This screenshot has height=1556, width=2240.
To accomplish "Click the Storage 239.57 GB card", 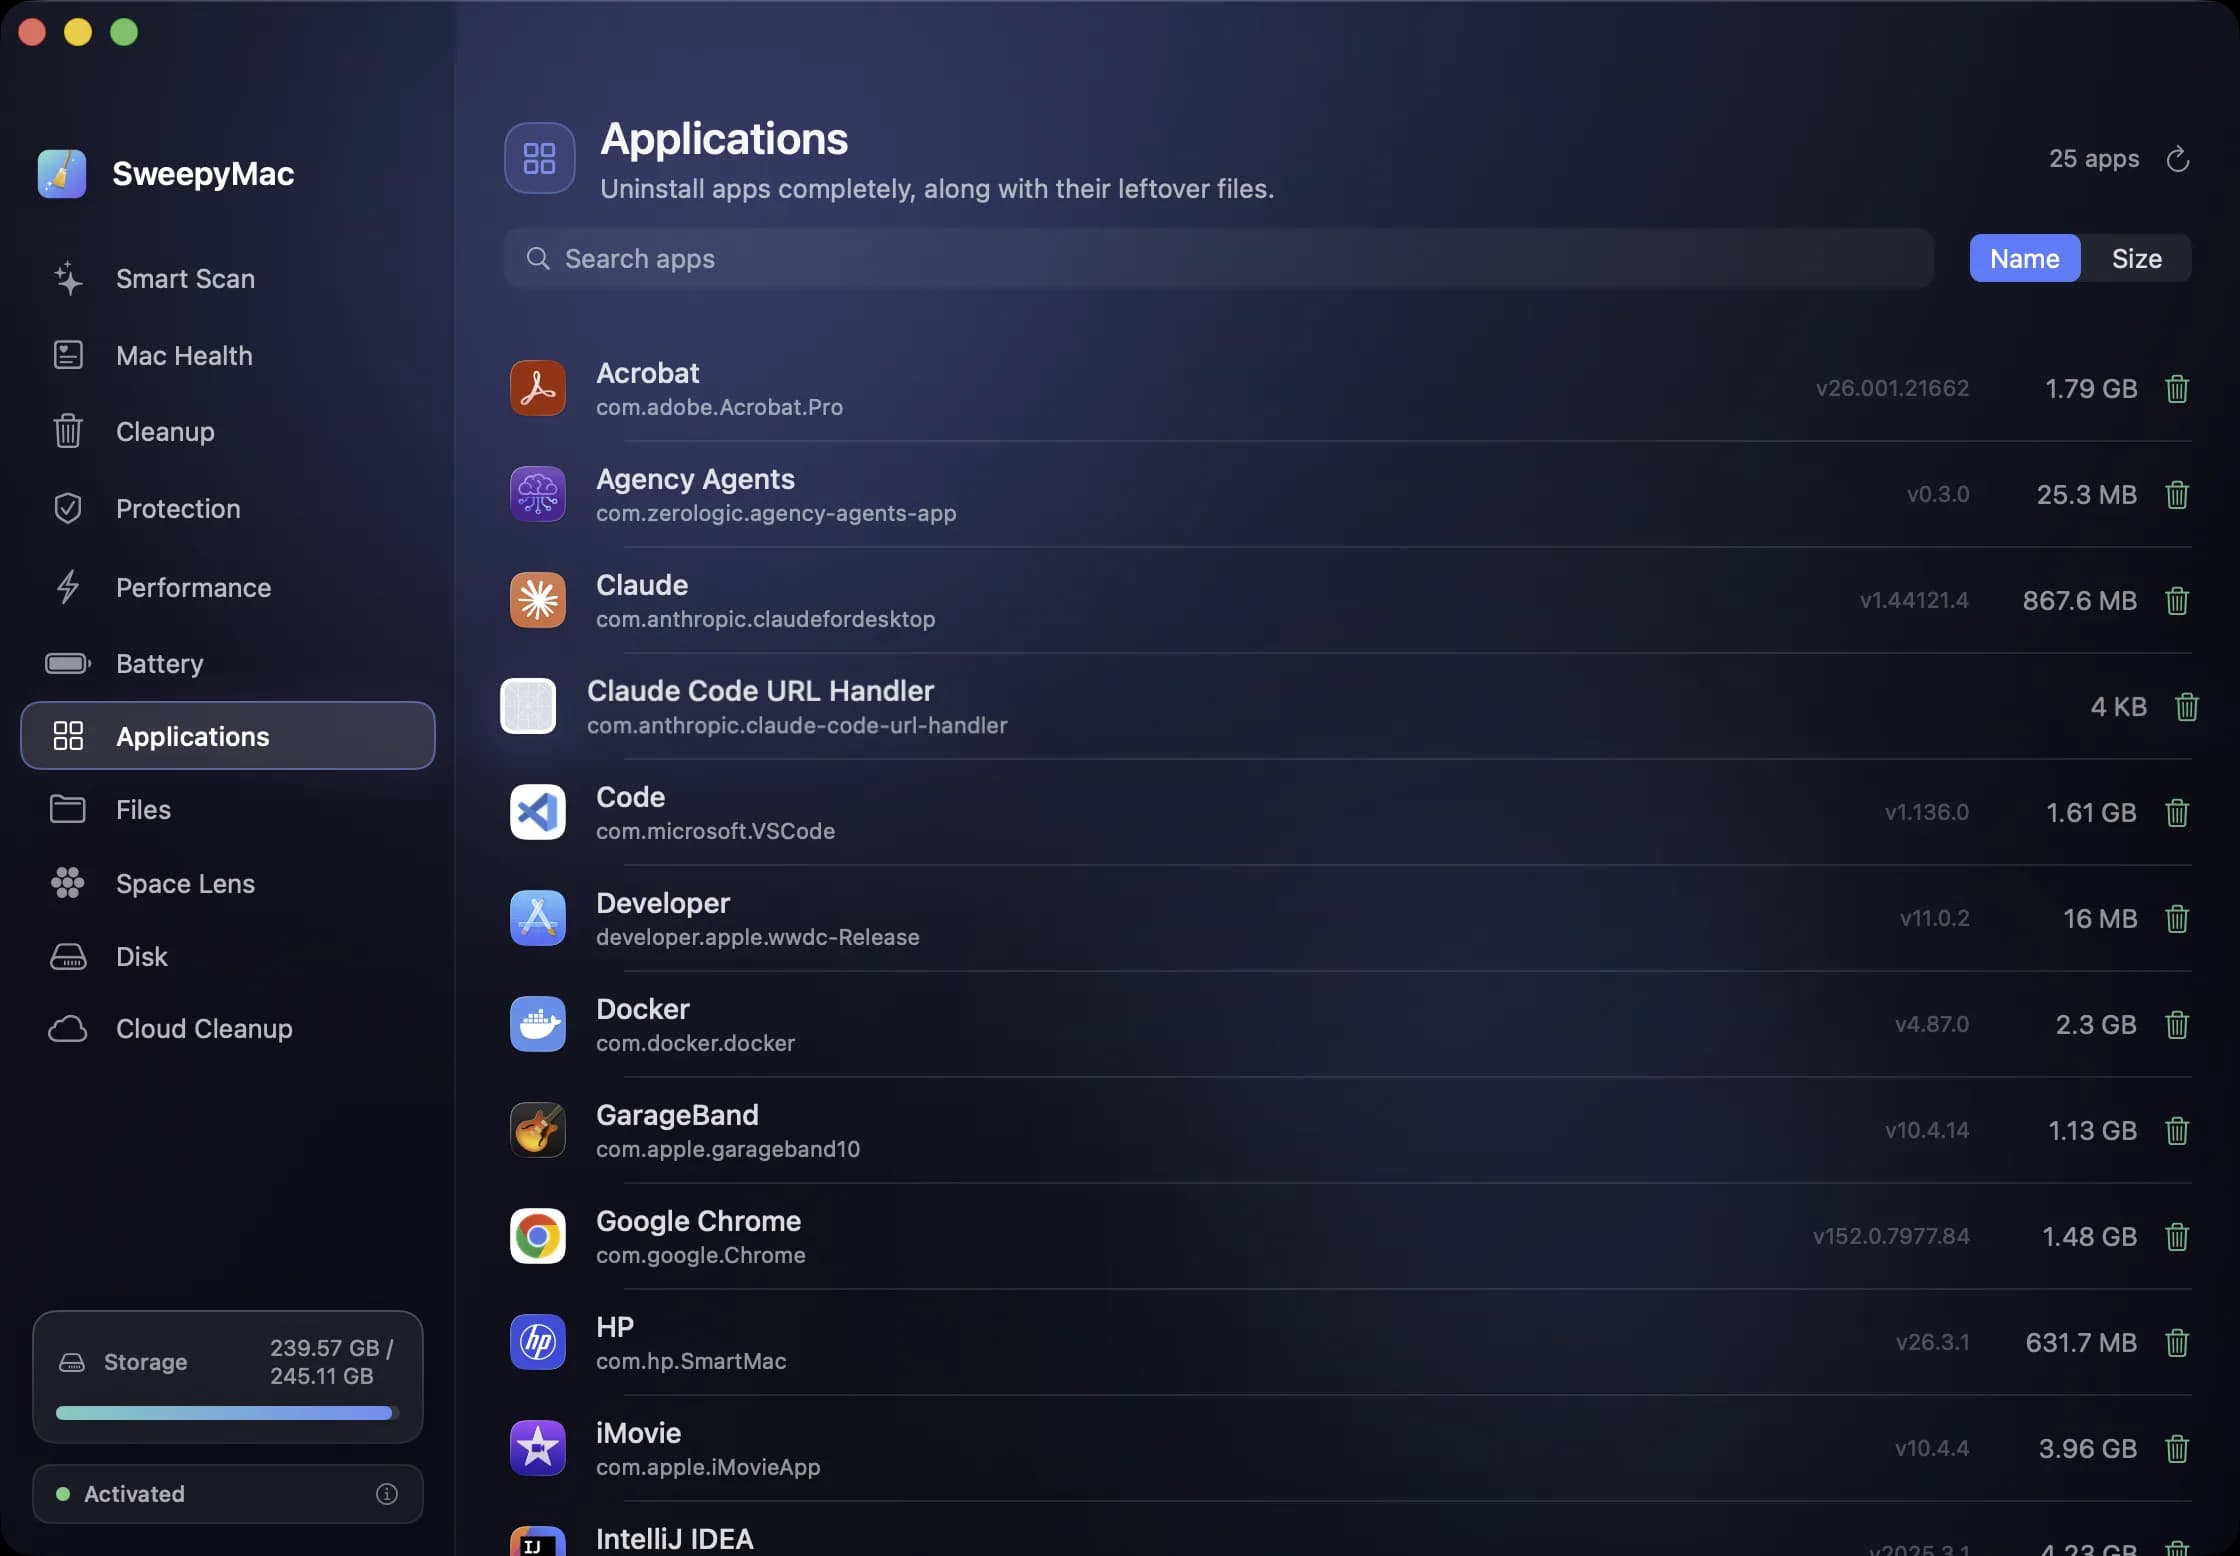I will [x=228, y=1377].
